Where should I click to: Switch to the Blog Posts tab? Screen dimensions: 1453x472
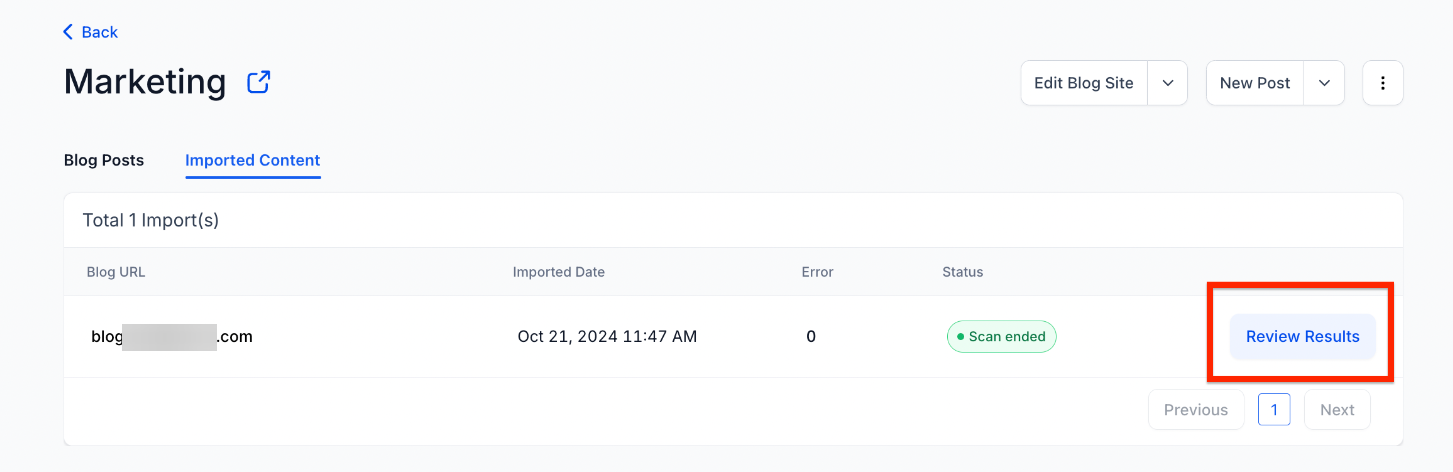[x=104, y=160]
